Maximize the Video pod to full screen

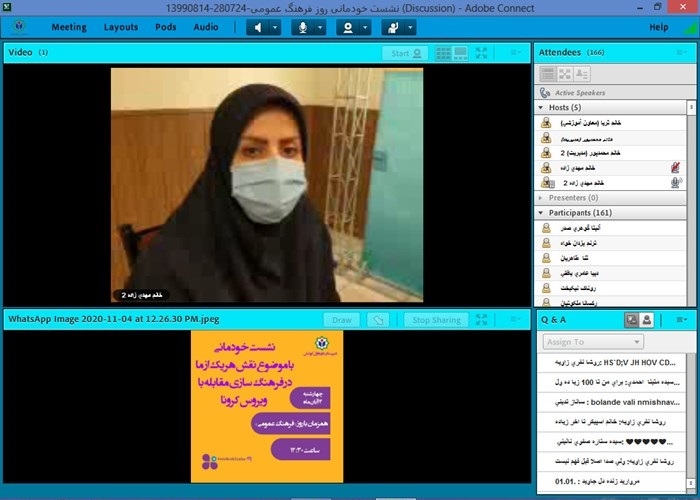pyautogui.click(x=482, y=53)
